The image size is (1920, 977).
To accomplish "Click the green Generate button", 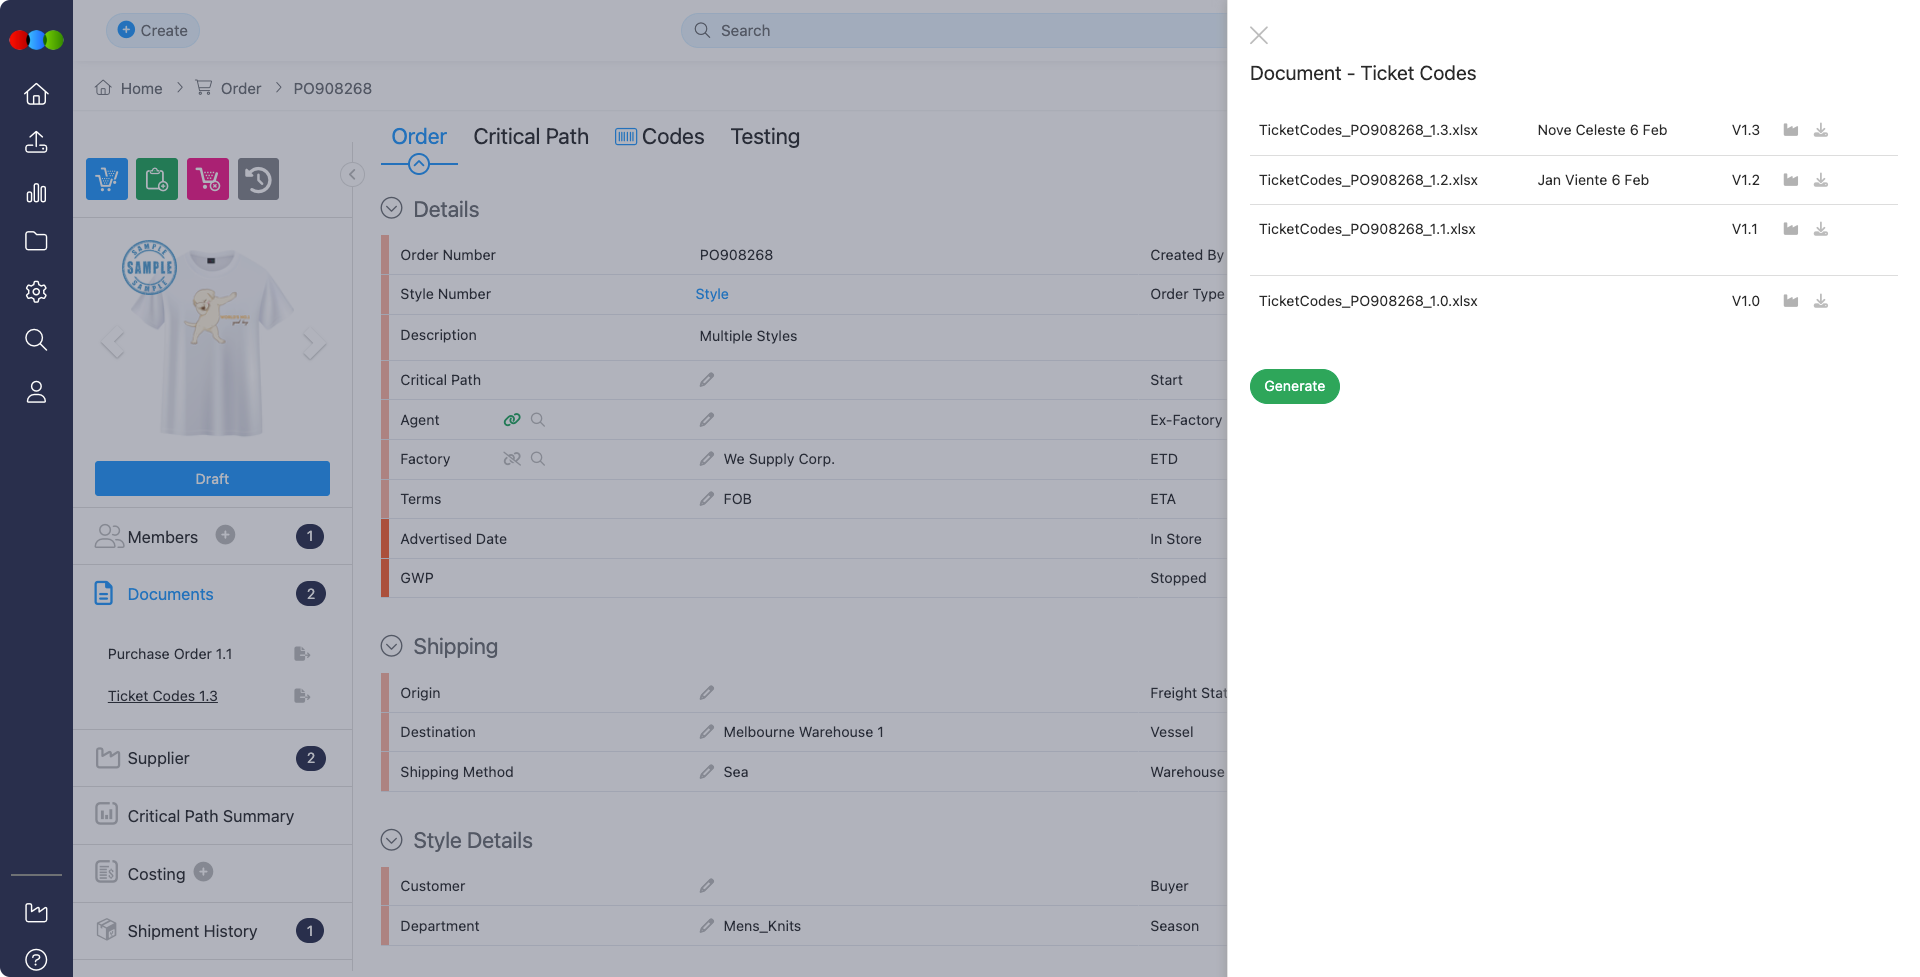I will coord(1294,386).
